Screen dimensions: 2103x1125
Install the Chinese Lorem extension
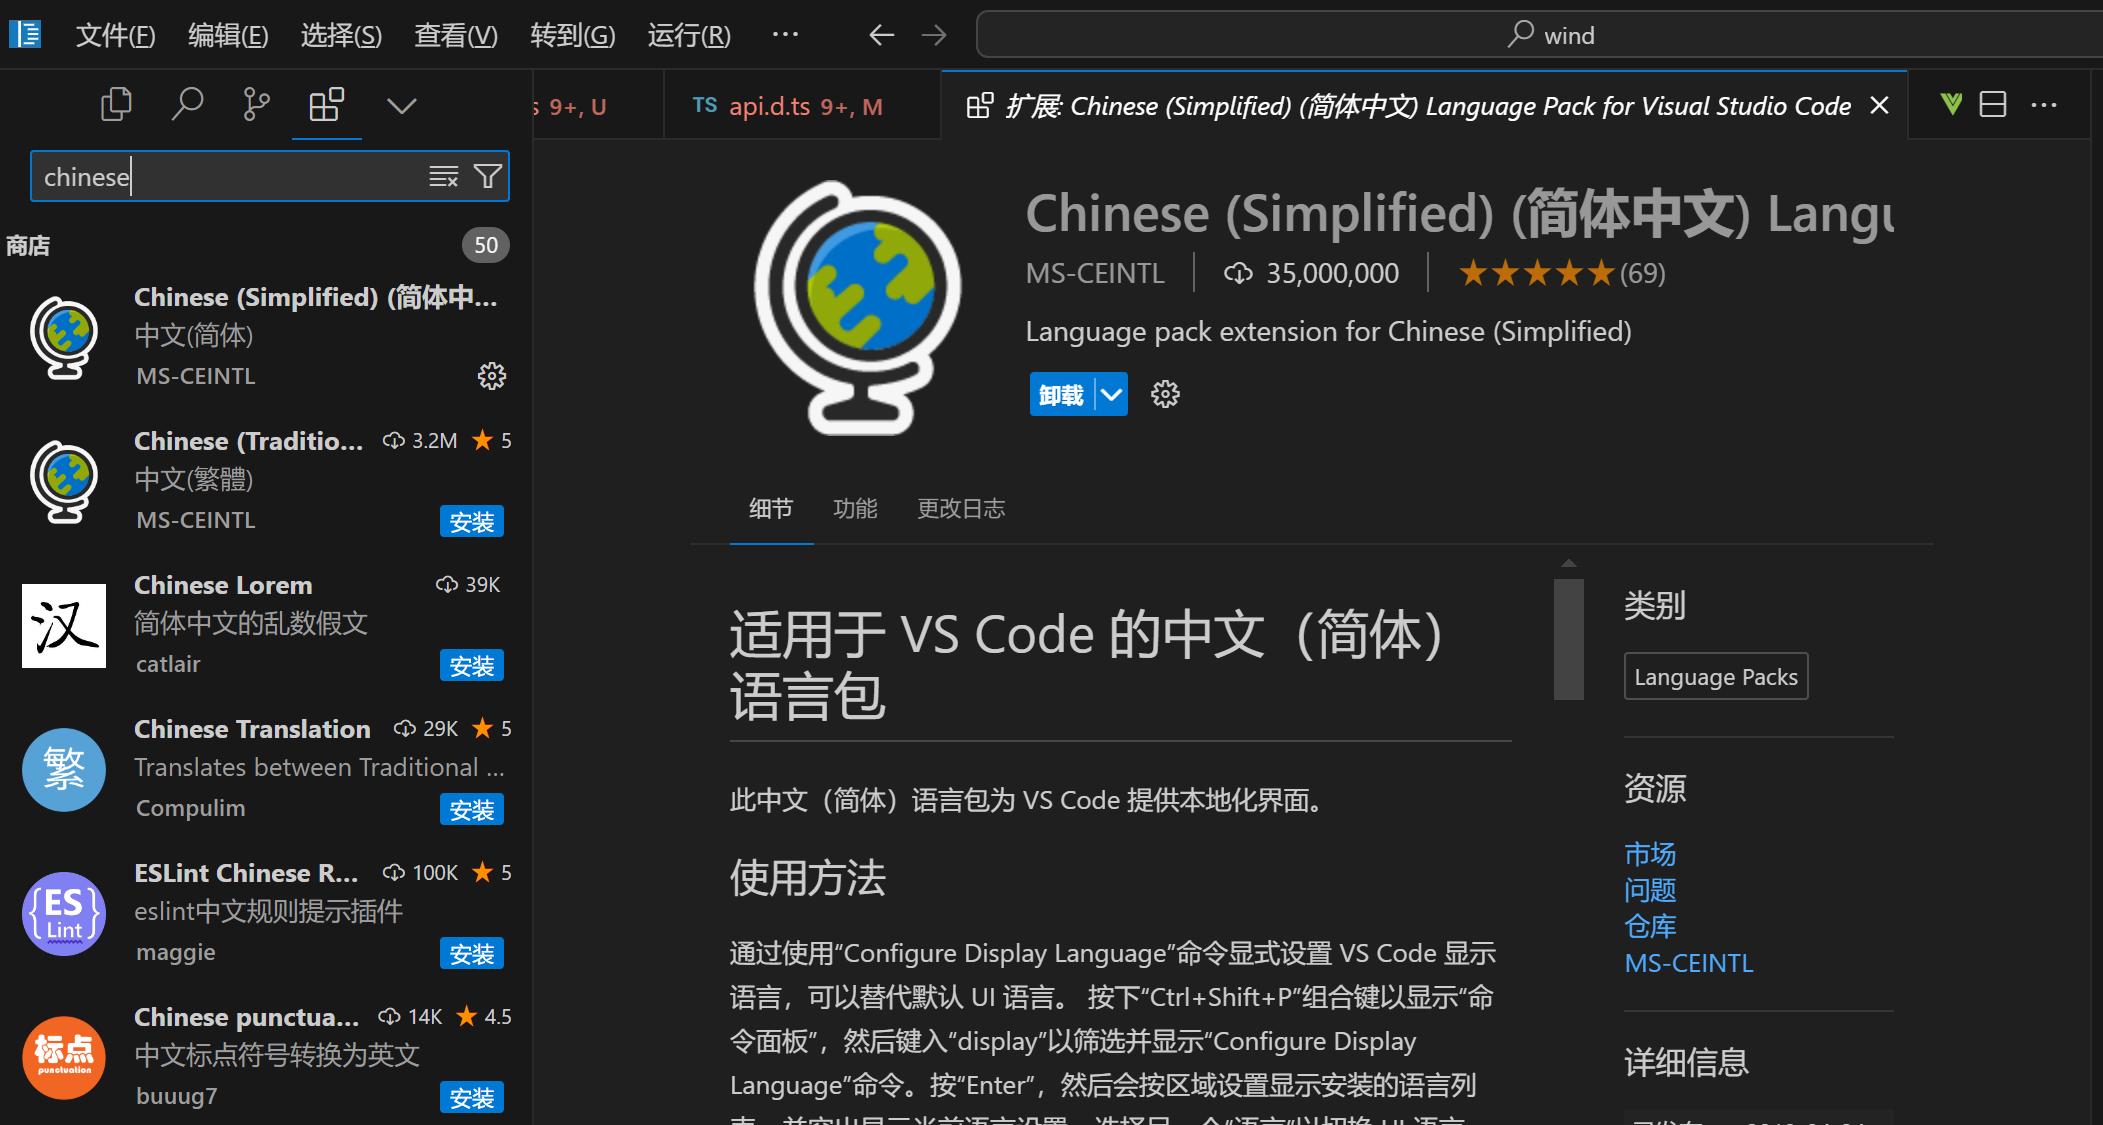click(471, 665)
